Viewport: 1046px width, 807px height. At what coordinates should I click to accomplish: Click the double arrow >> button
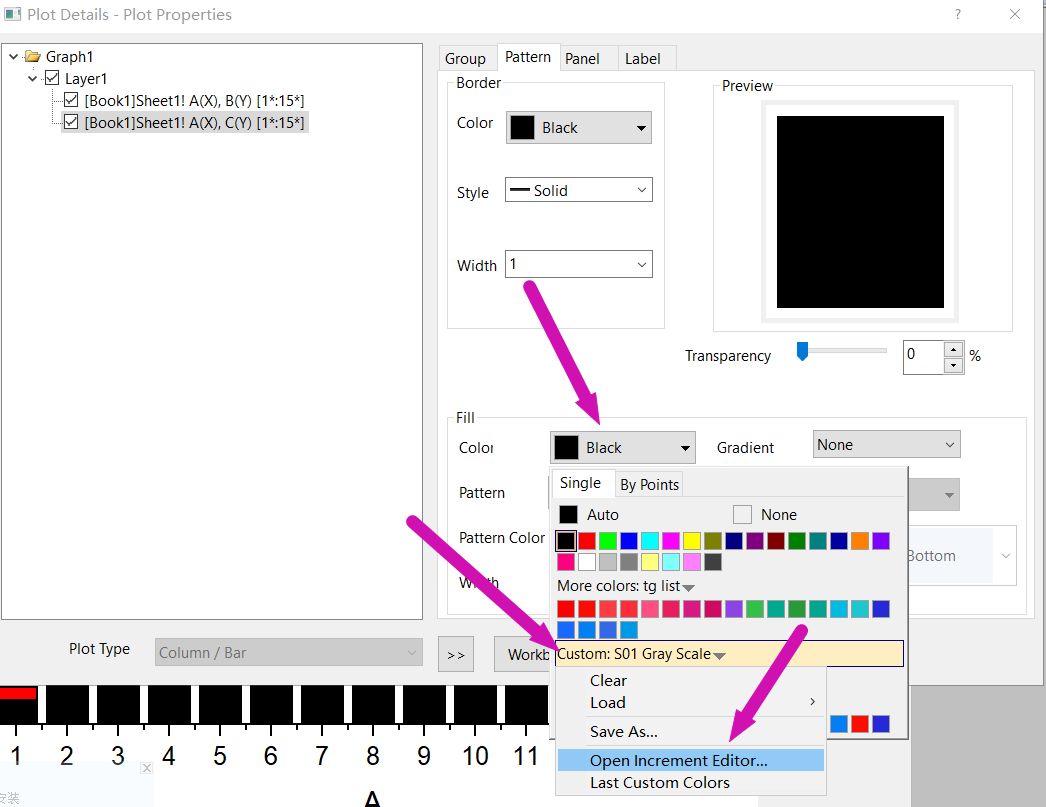click(x=456, y=654)
